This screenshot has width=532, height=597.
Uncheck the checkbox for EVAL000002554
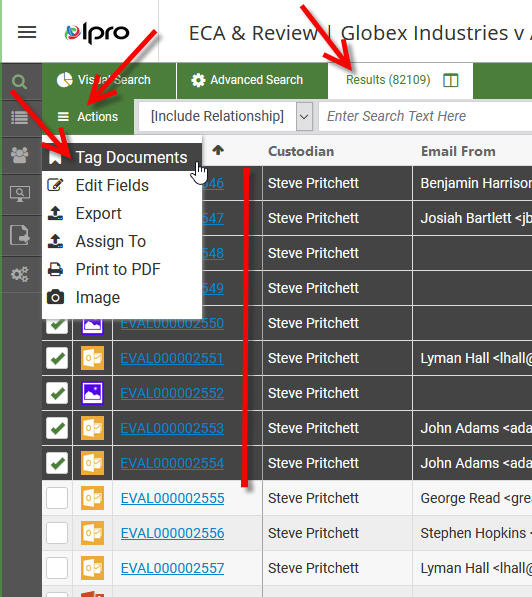coord(57,463)
